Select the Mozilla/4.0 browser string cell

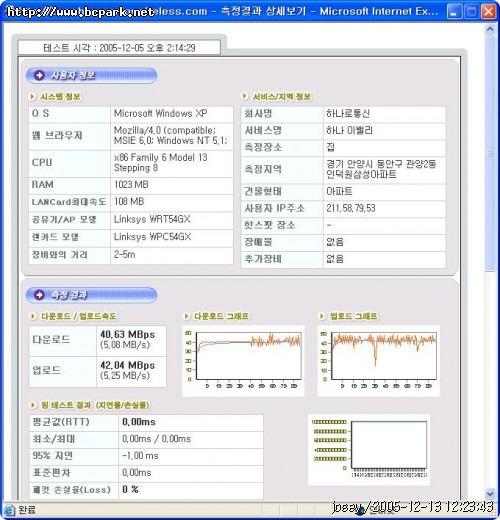pos(172,136)
